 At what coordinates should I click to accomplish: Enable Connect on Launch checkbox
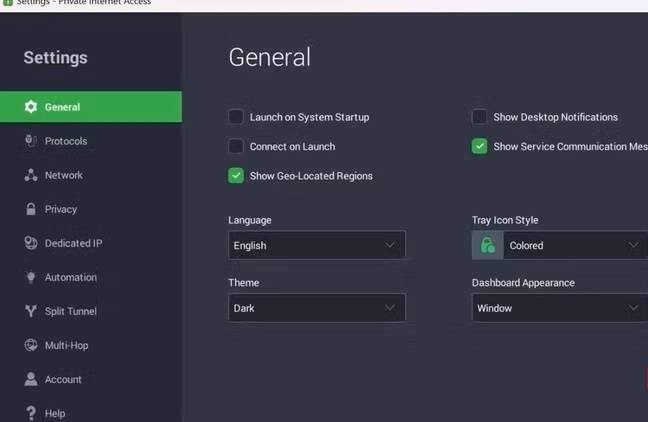click(x=236, y=146)
